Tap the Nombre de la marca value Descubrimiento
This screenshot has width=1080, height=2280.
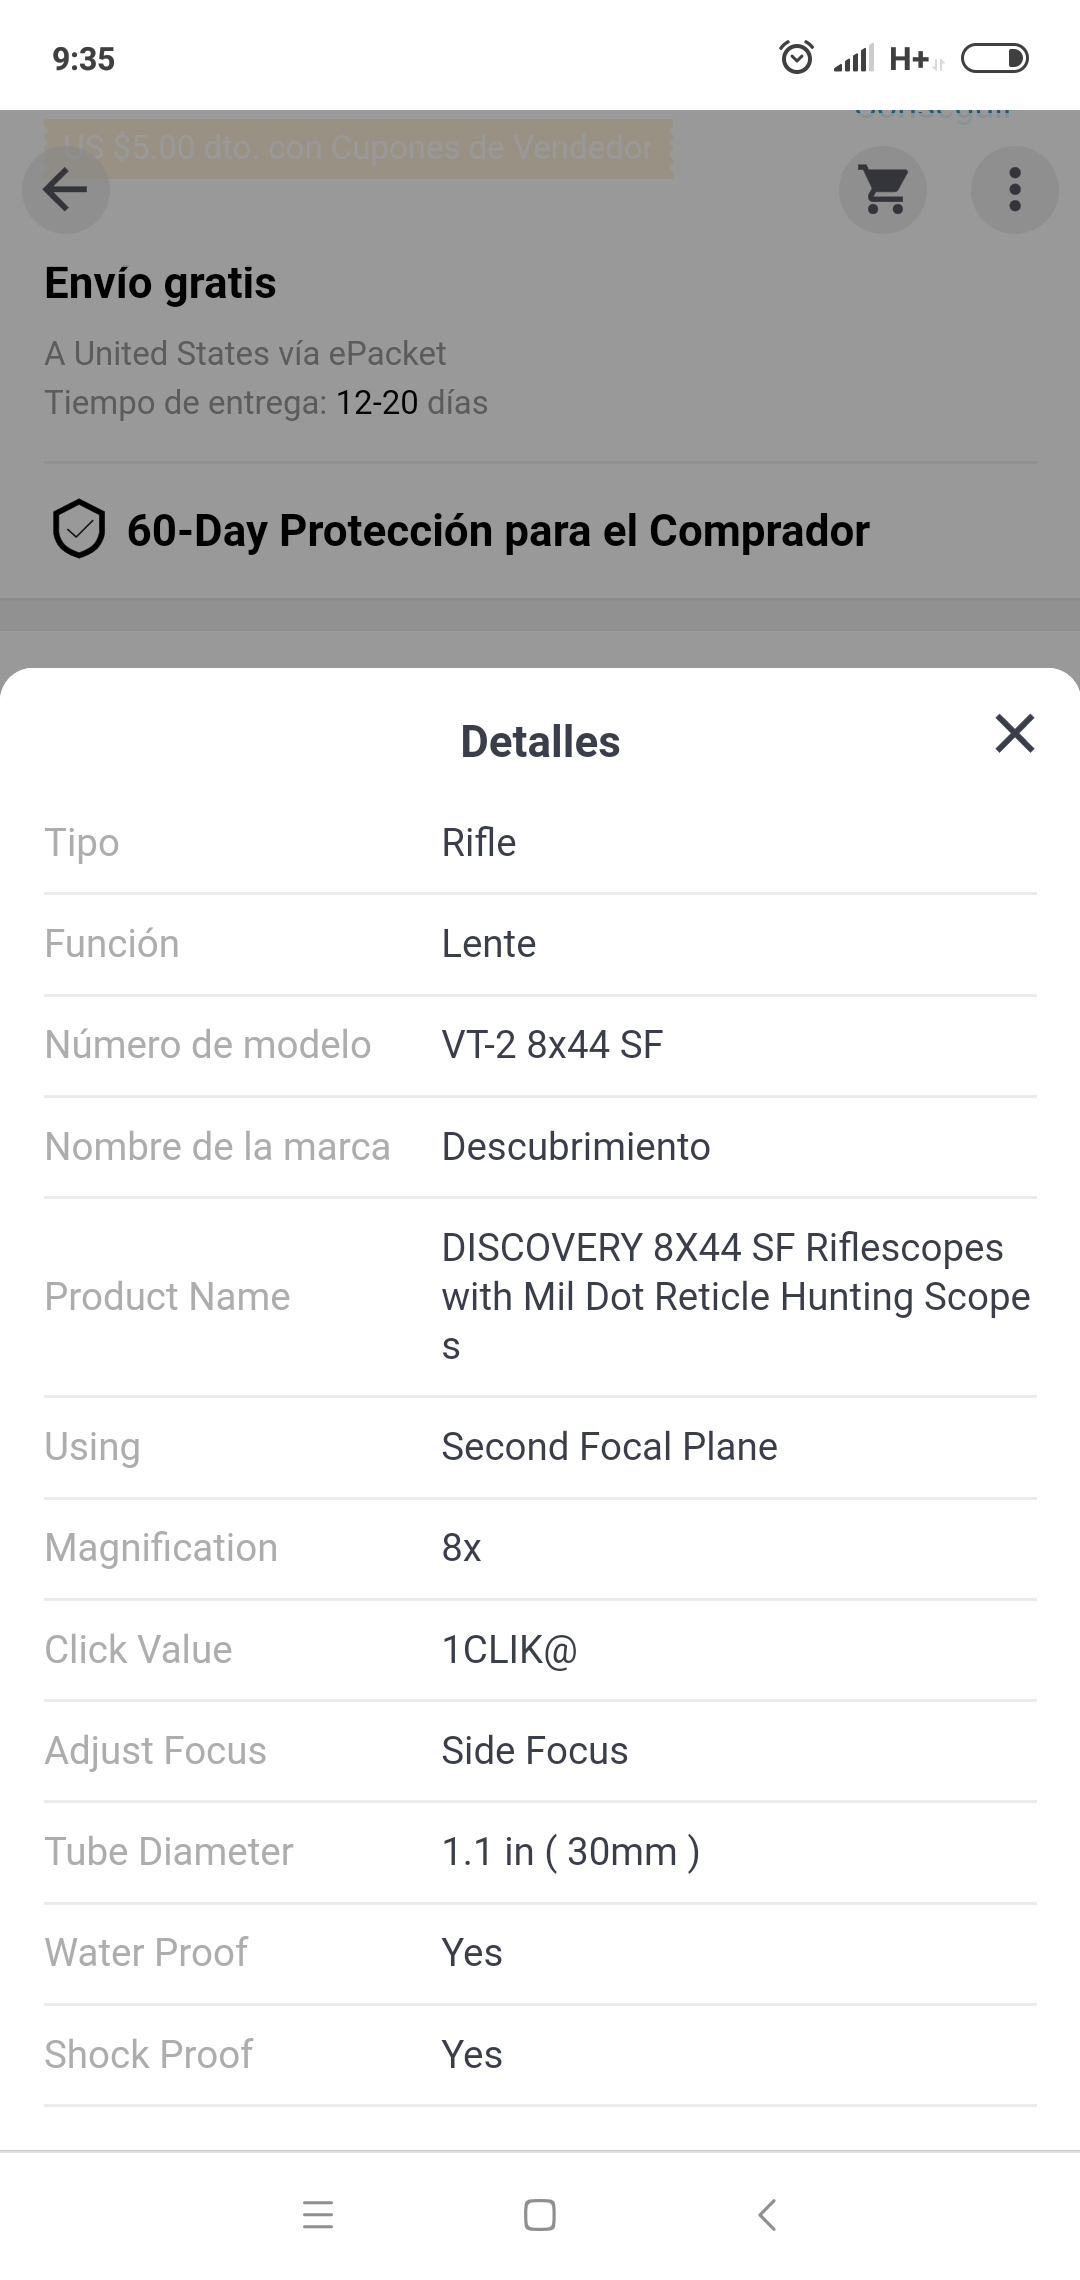tap(576, 1147)
